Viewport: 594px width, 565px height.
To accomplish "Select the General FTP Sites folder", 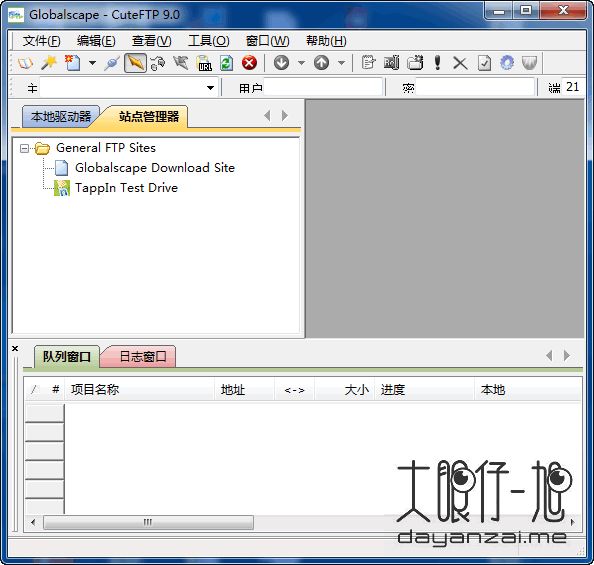I will click(x=106, y=148).
